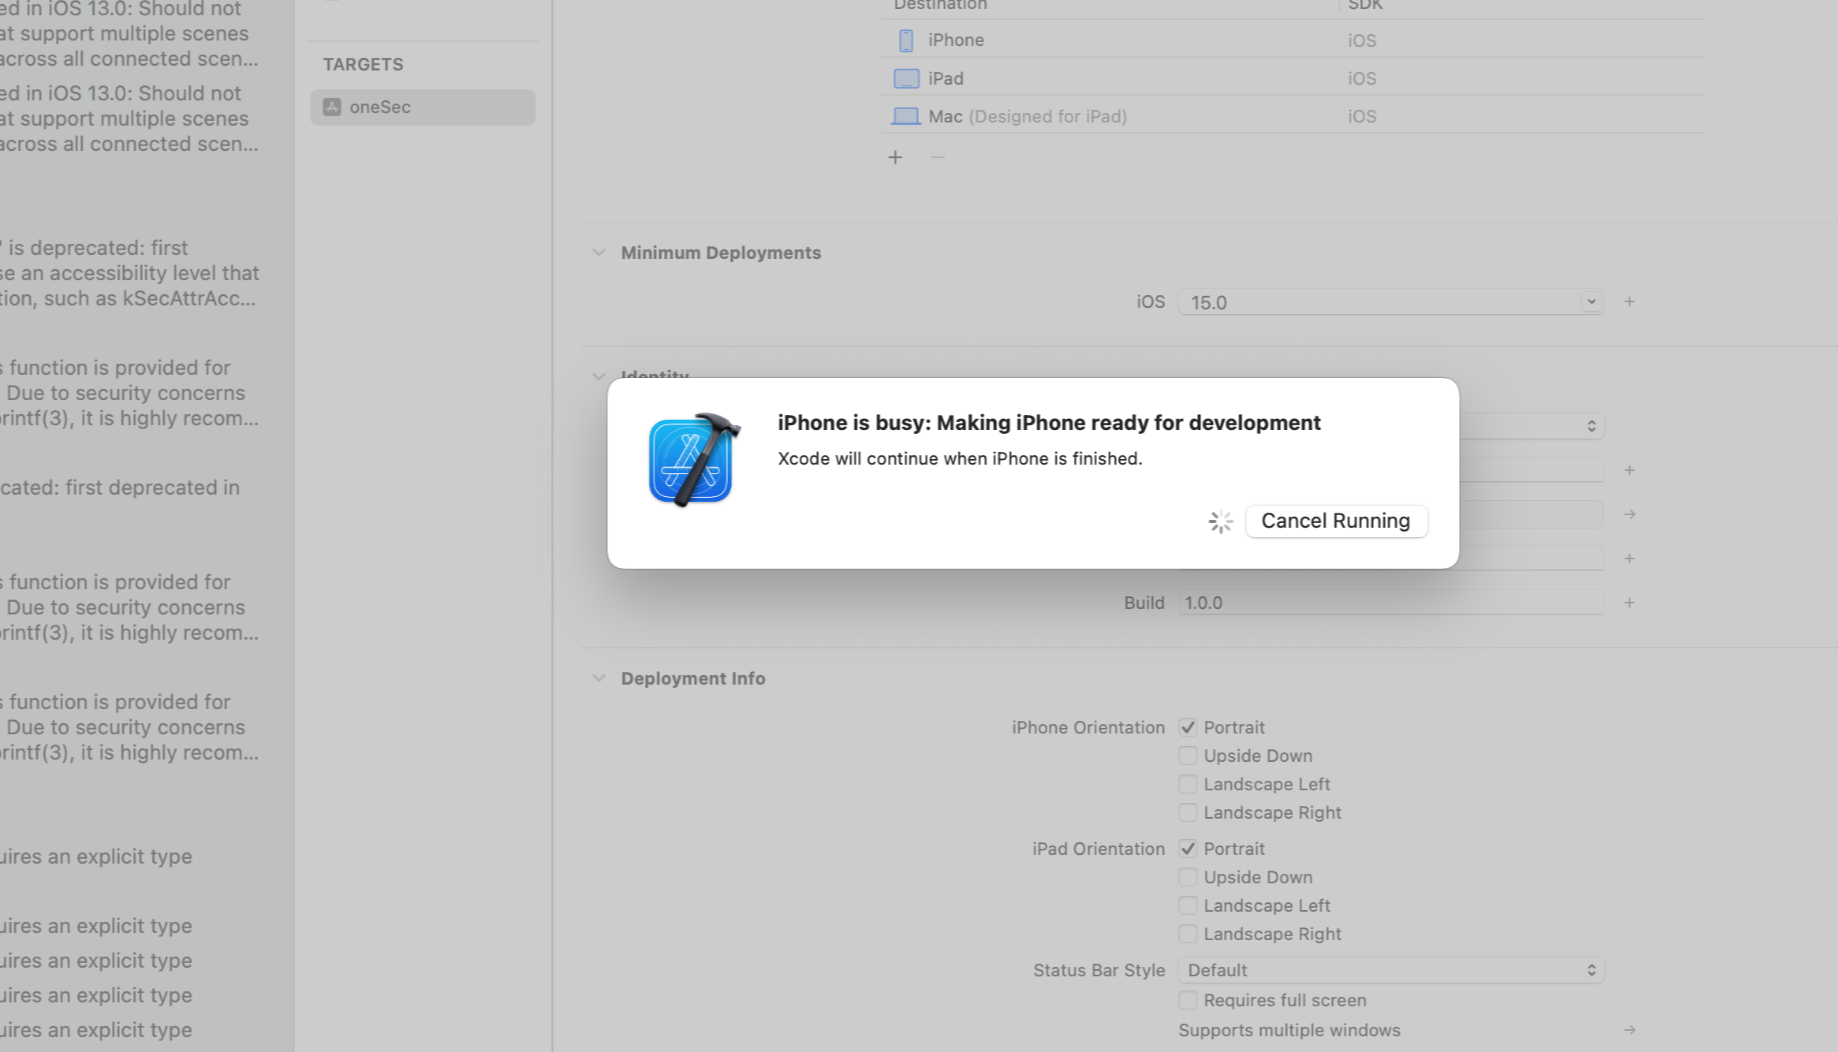Toggle iPad Orientation Portrait checkbox
Image resolution: width=1838 pixels, height=1052 pixels.
point(1187,848)
